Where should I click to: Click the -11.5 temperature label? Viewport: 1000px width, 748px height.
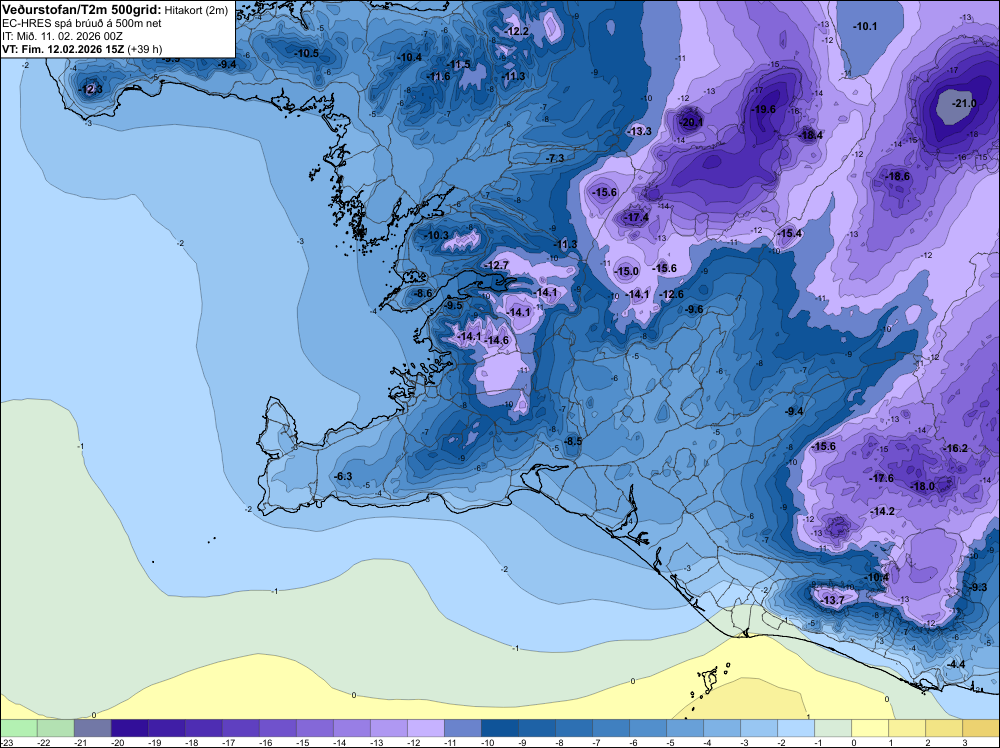[458, 64]
